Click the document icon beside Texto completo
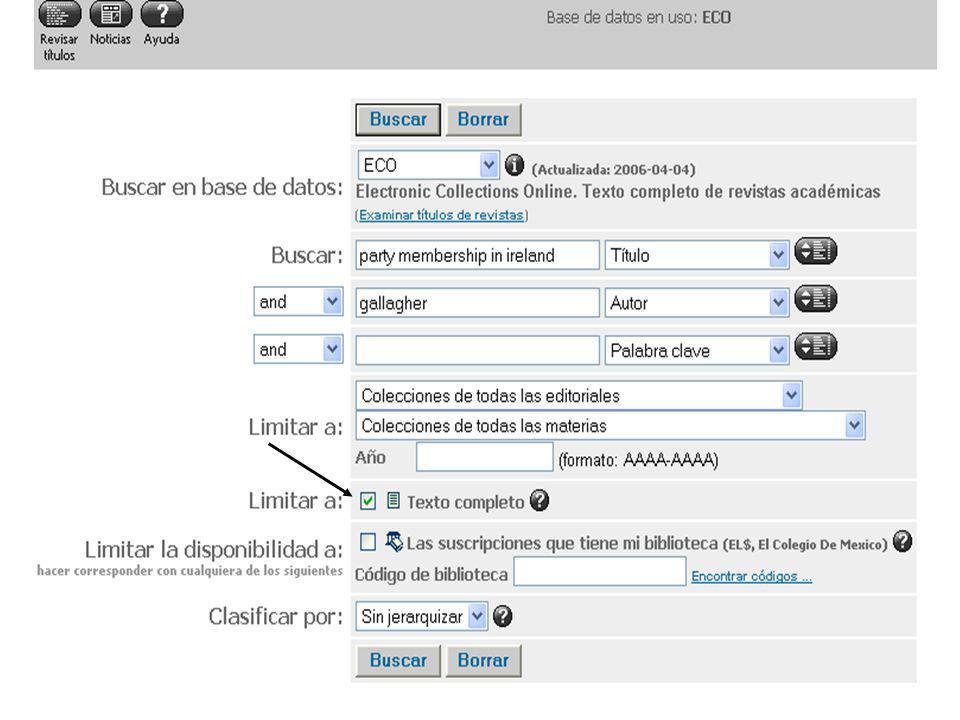The height and width of the screenshot is (720, 960). click(393, 501)
